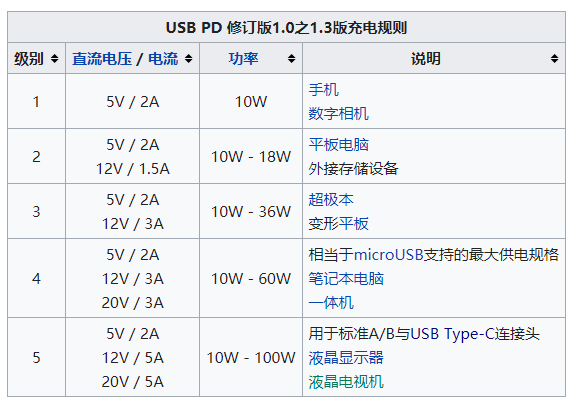Sort by 说明 column sort arrows
This screenshot has width=583, height=410.
555,58
